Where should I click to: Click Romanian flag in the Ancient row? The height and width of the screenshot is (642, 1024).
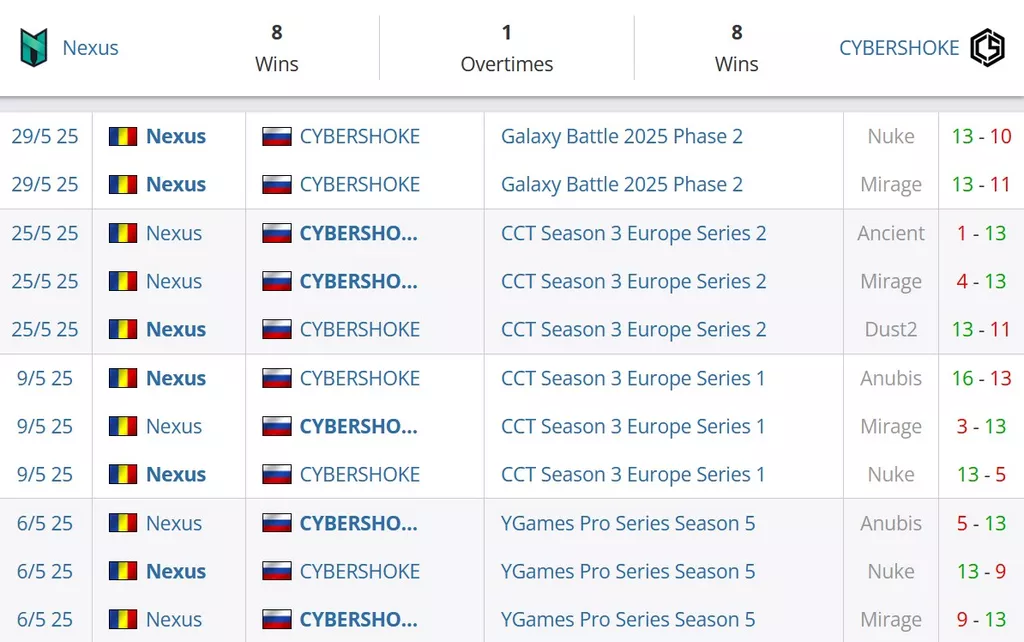[123, 233]
